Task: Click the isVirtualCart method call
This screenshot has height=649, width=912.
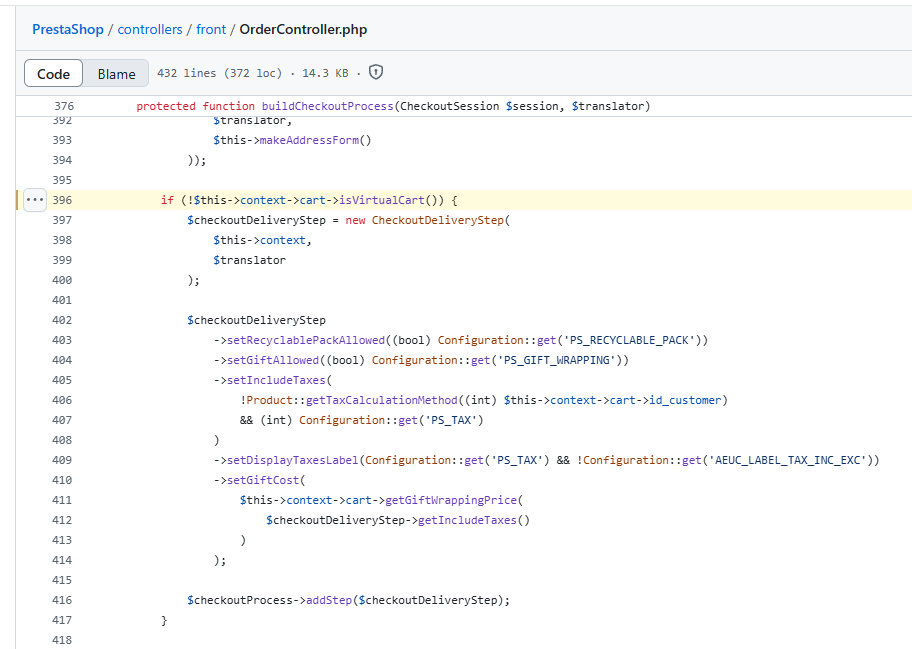Action: pyautogui.click(x=382, y=200)
